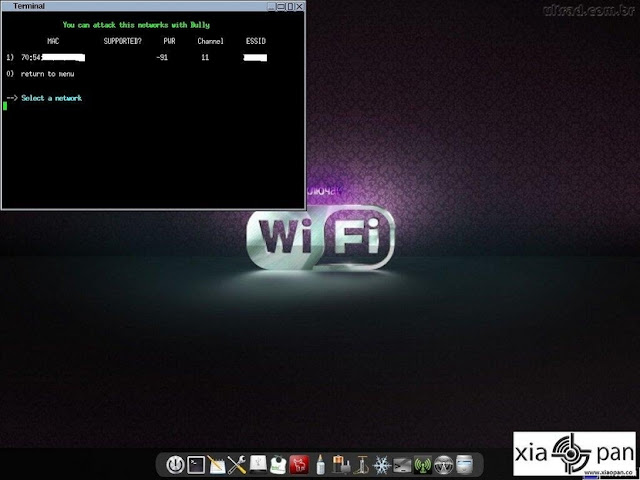Click the channel value 11
Viewport: 640px width, 480px height.
(205, 58)
